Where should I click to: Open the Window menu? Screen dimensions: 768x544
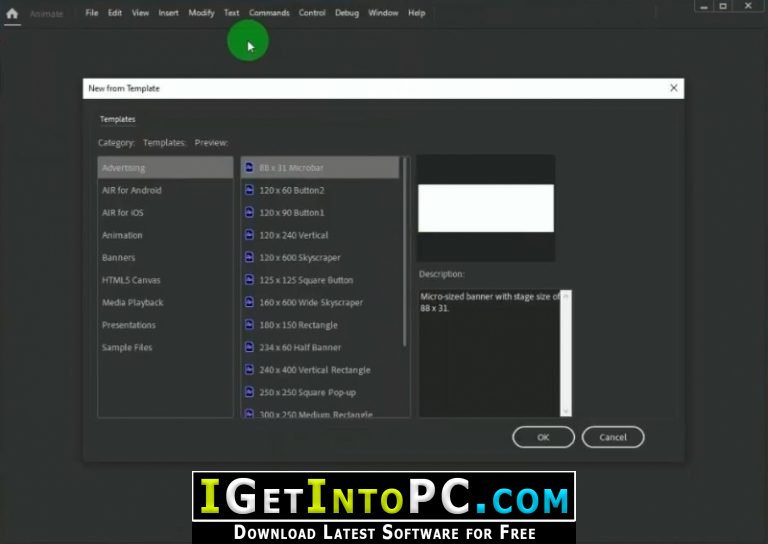(383, 13)
